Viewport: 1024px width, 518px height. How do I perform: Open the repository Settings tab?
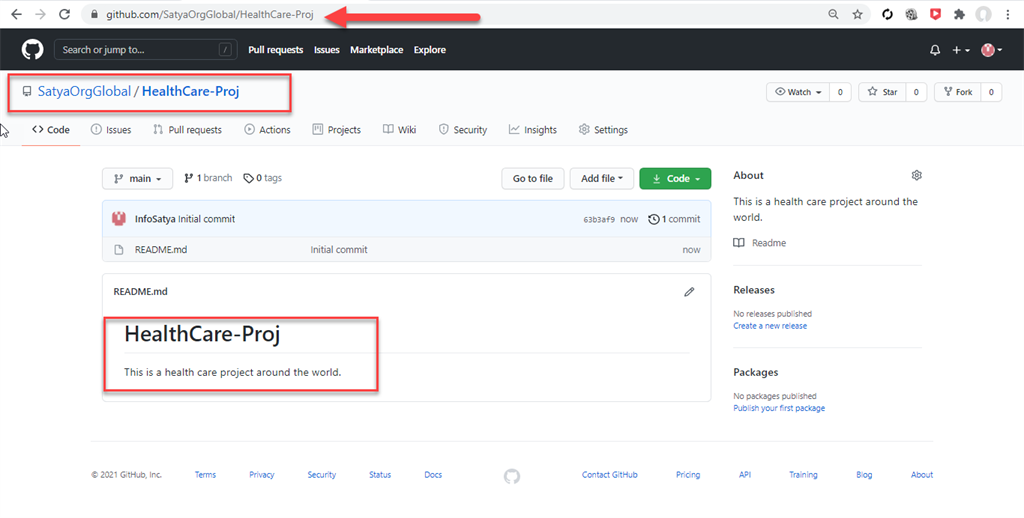(603, 129)
